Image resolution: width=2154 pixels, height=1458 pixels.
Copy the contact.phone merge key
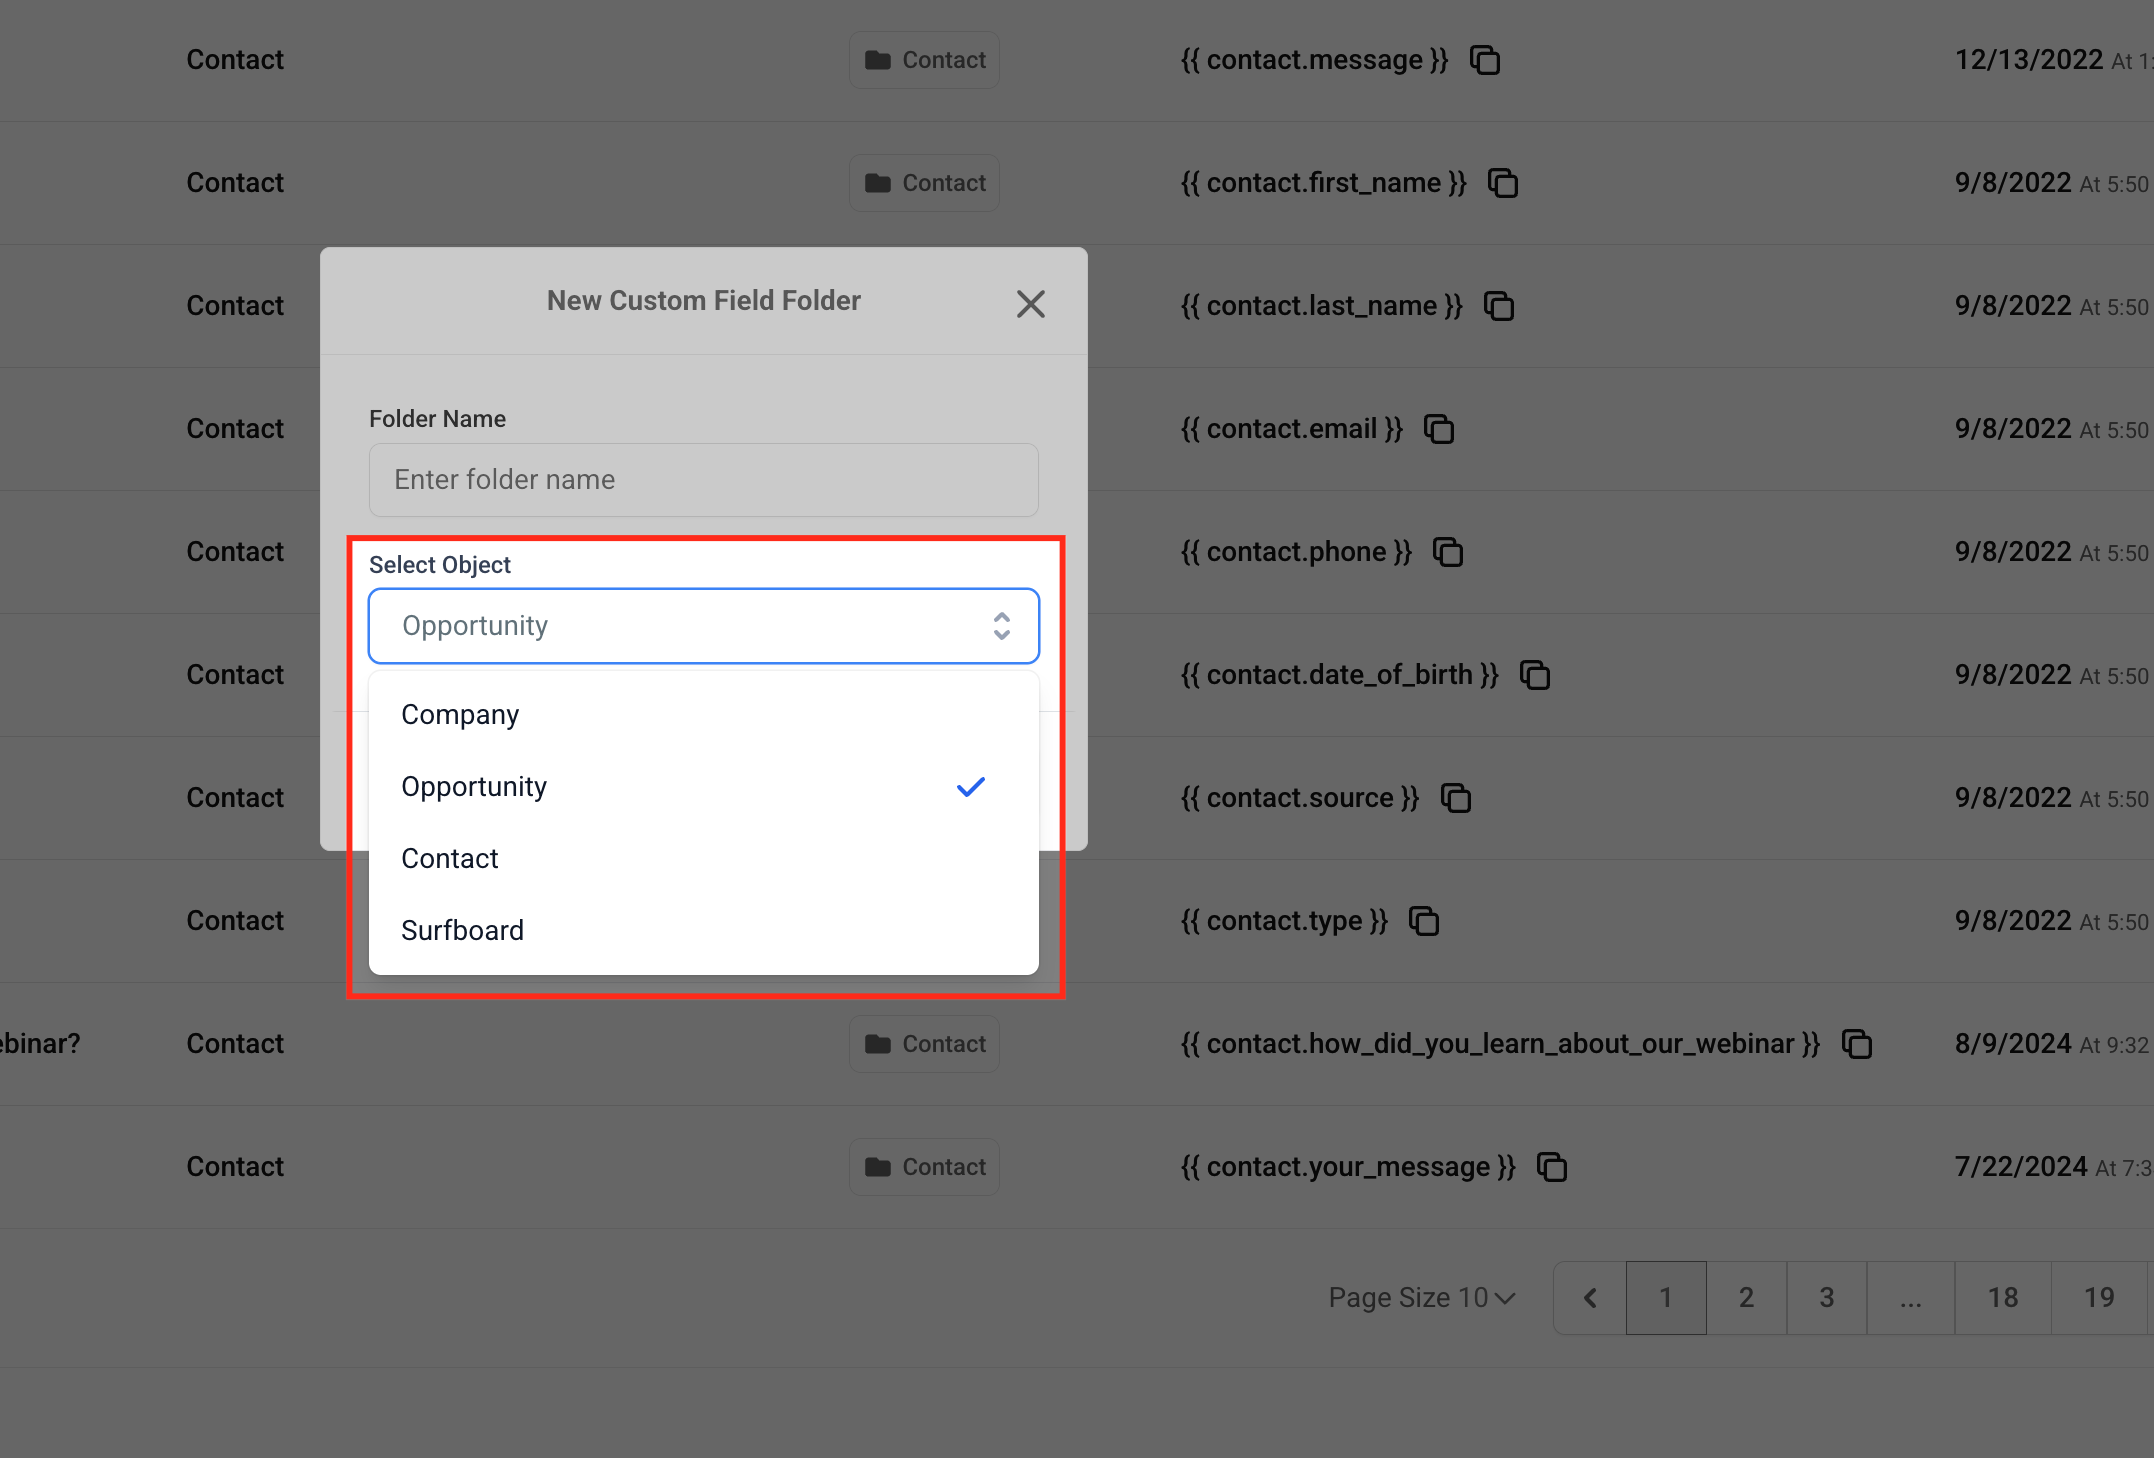point(1448,552)
